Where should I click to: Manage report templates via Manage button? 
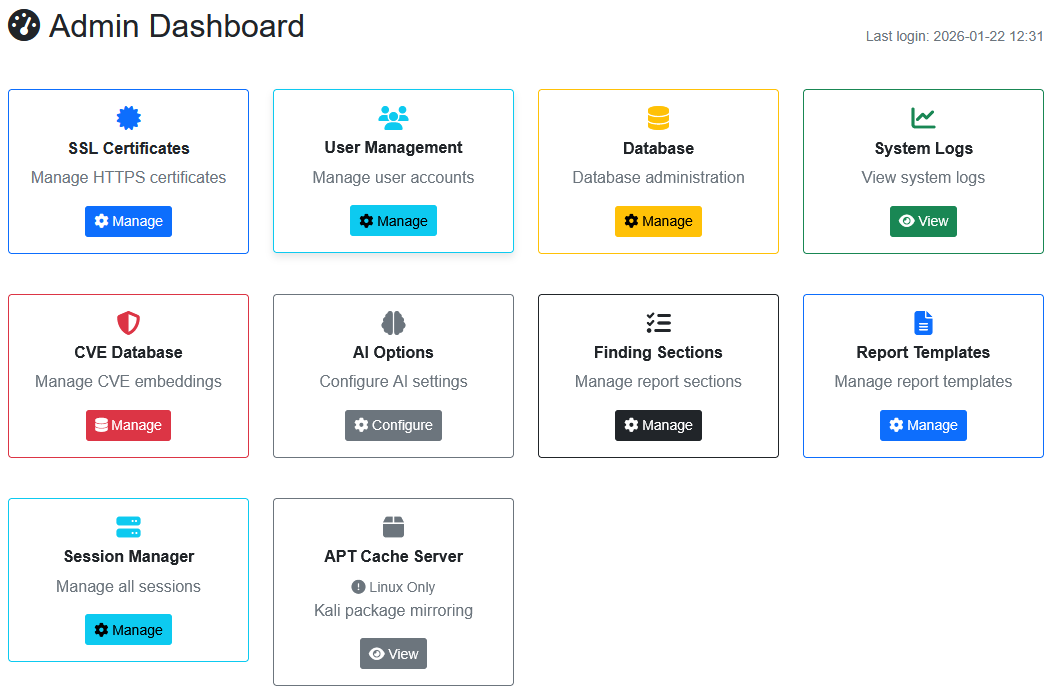[x=923, y=425]
